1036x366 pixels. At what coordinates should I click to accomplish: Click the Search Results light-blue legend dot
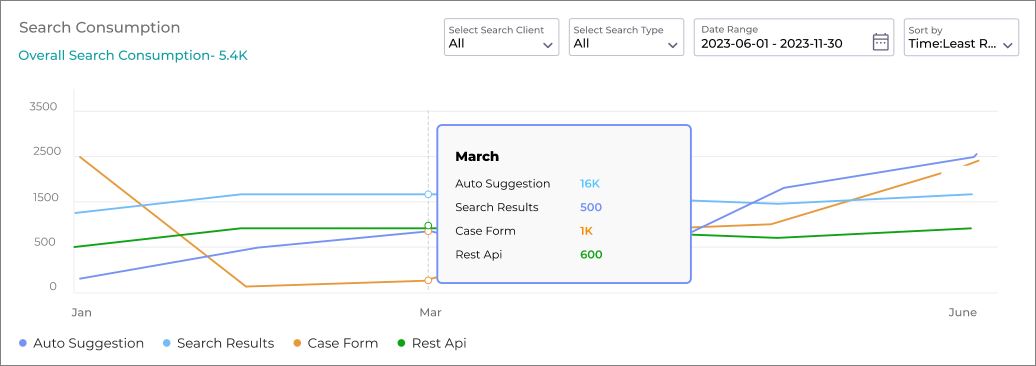coord(166,344)
